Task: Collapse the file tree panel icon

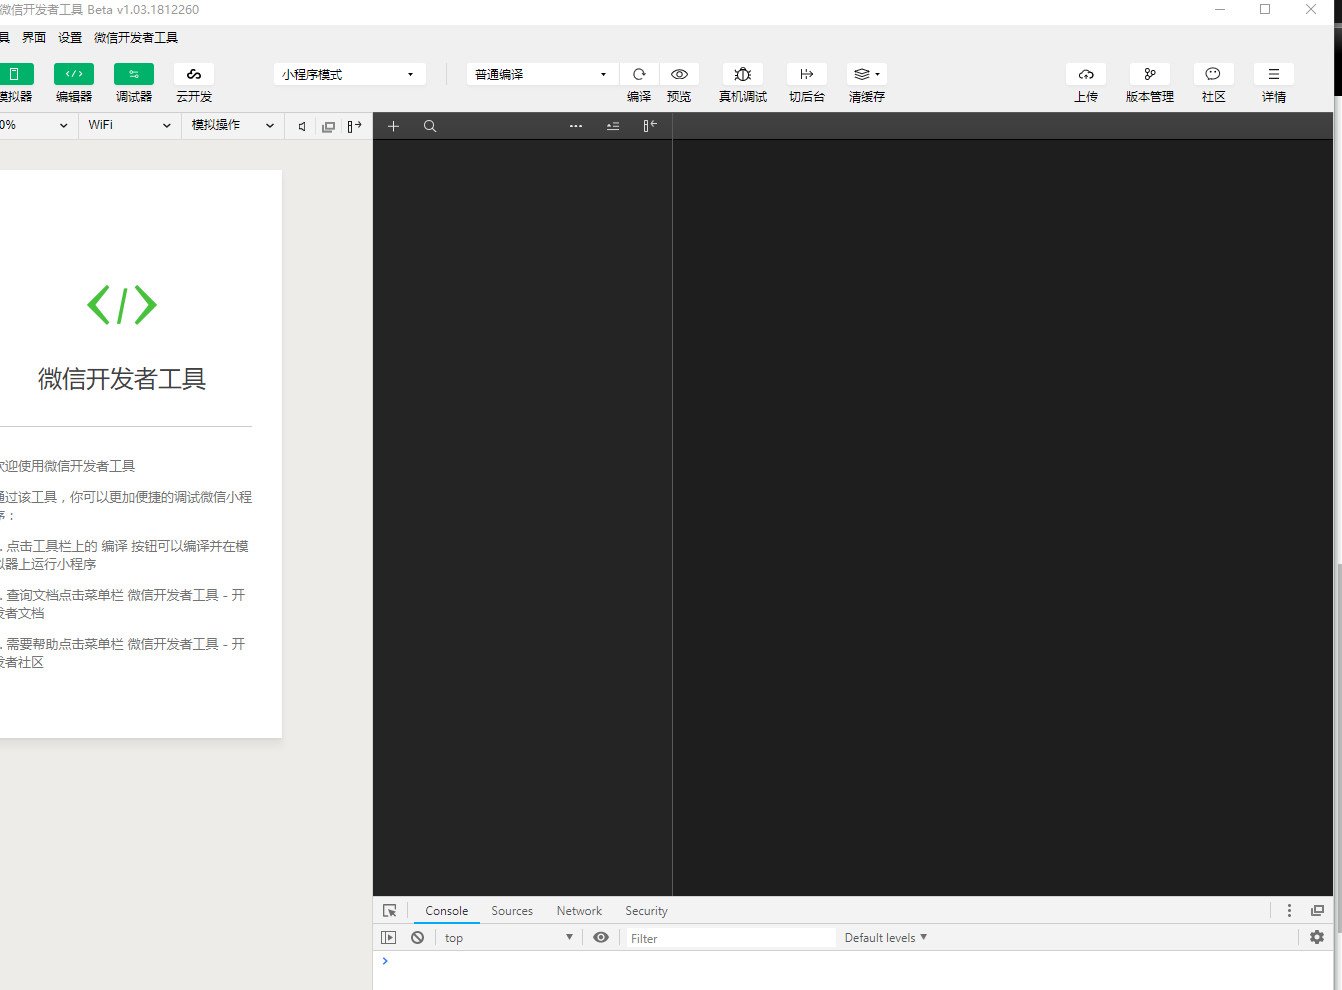Action: (x=650, y=126)
